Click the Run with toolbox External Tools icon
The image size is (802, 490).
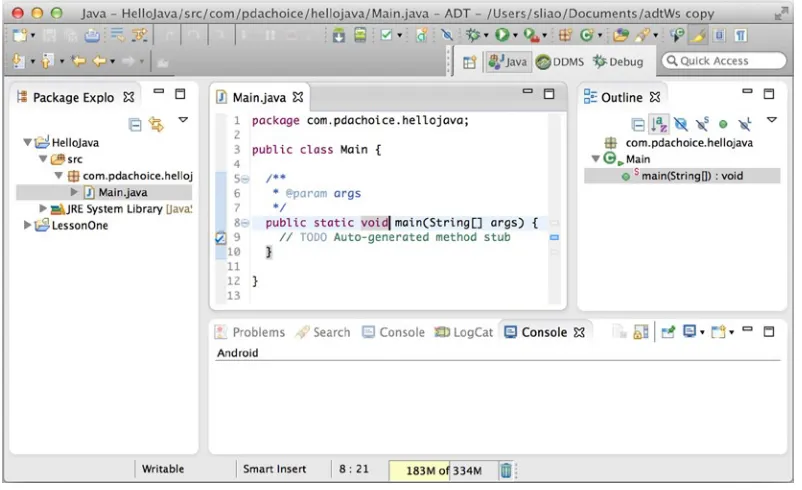pos(531,35)
